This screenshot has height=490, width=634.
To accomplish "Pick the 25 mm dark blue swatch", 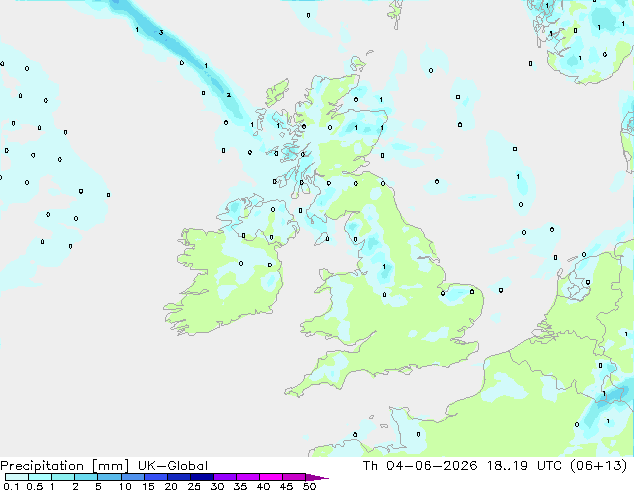I will 202,477.
